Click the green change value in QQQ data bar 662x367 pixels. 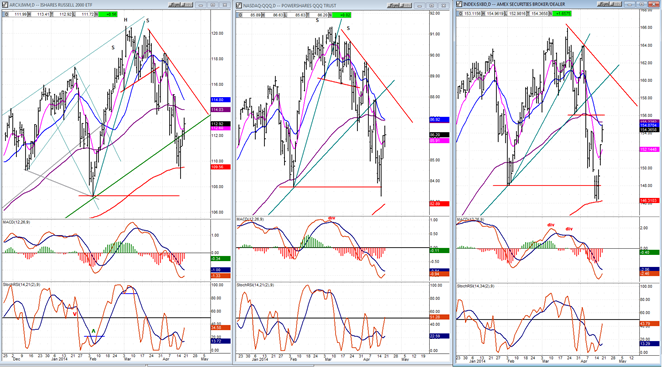342,15
